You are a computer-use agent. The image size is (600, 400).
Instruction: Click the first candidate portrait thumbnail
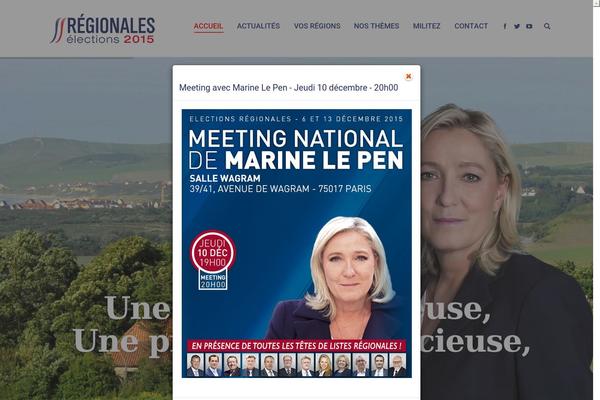click(195, 365)
